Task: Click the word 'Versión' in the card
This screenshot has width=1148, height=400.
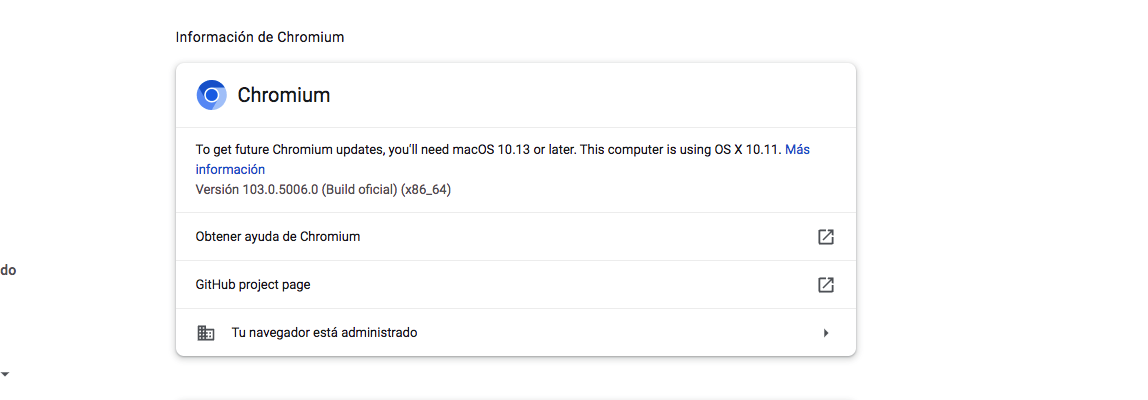Action: point(217,189)
